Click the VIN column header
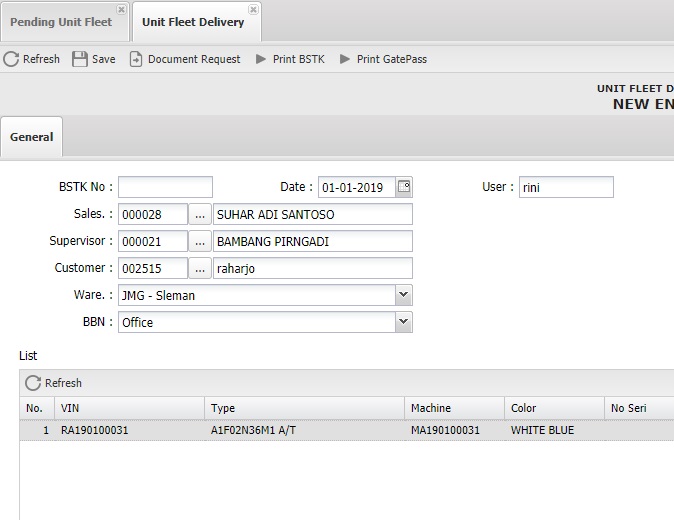Screen dimensions: 674x520 pyautogui.click(x=130, y=408)
